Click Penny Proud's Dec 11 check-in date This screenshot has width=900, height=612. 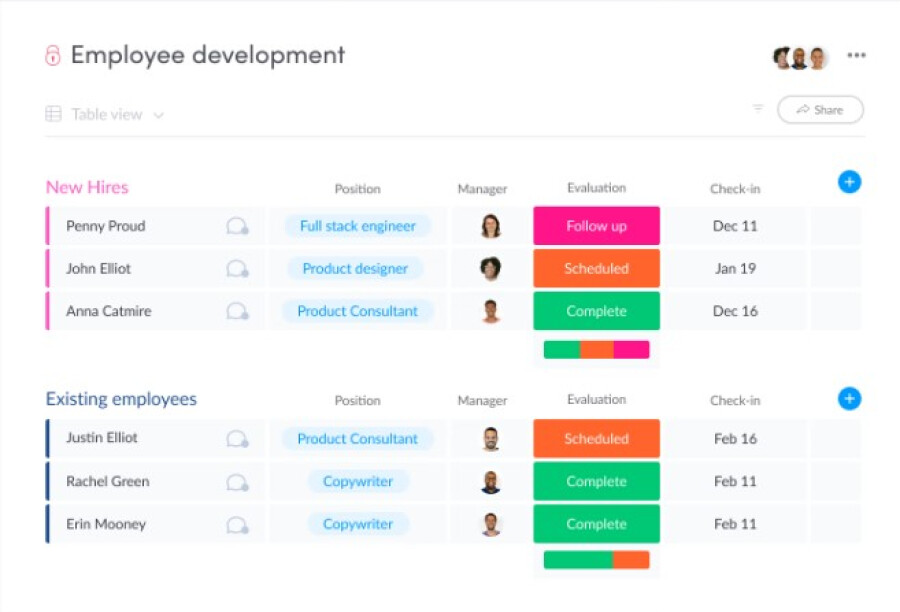(735, 226)
